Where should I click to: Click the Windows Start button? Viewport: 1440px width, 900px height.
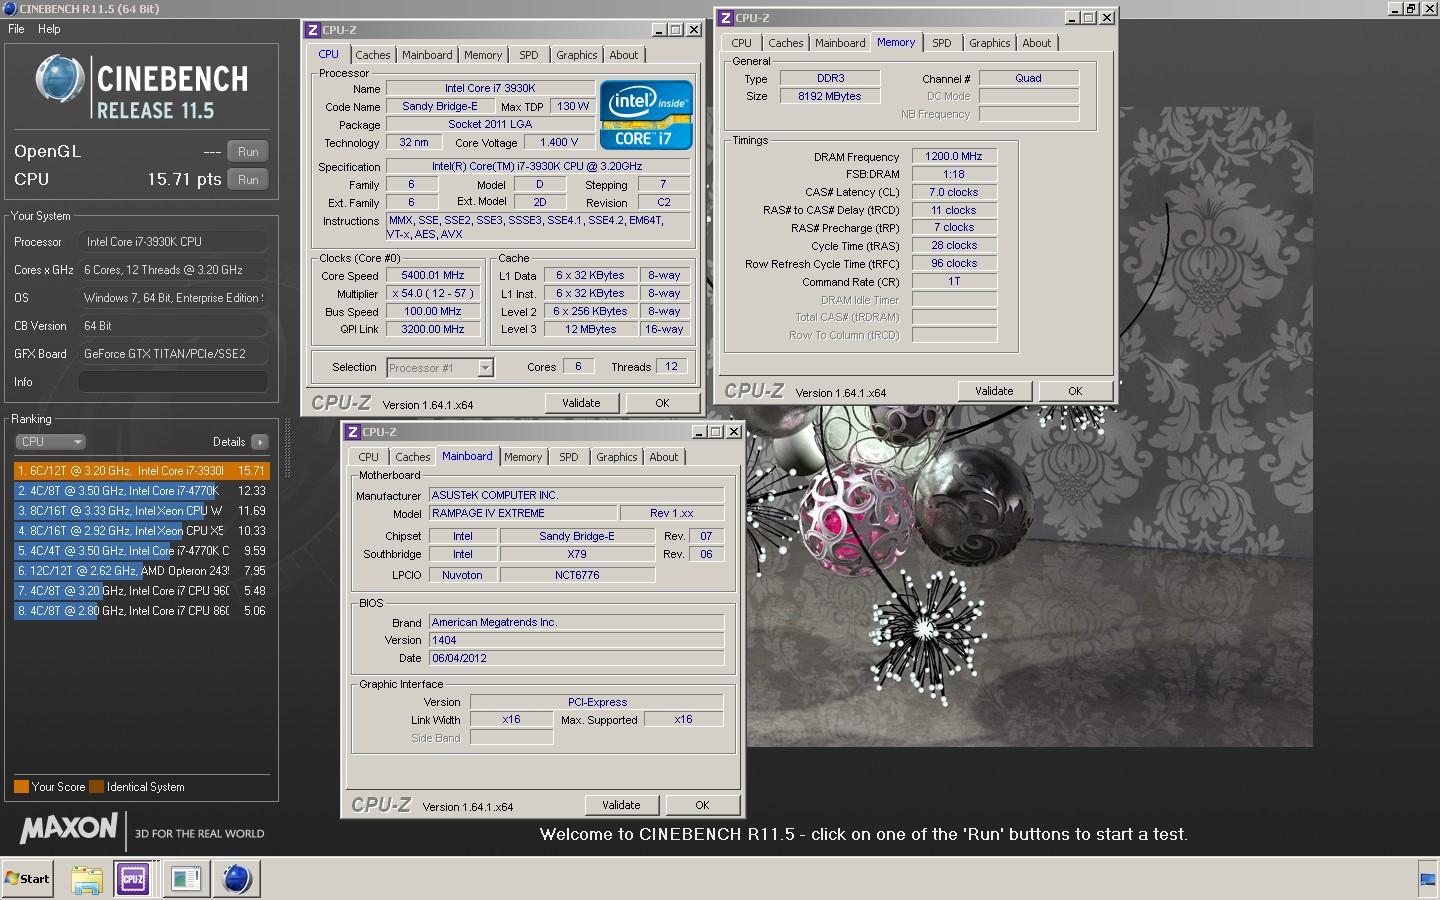pos(27,879)
